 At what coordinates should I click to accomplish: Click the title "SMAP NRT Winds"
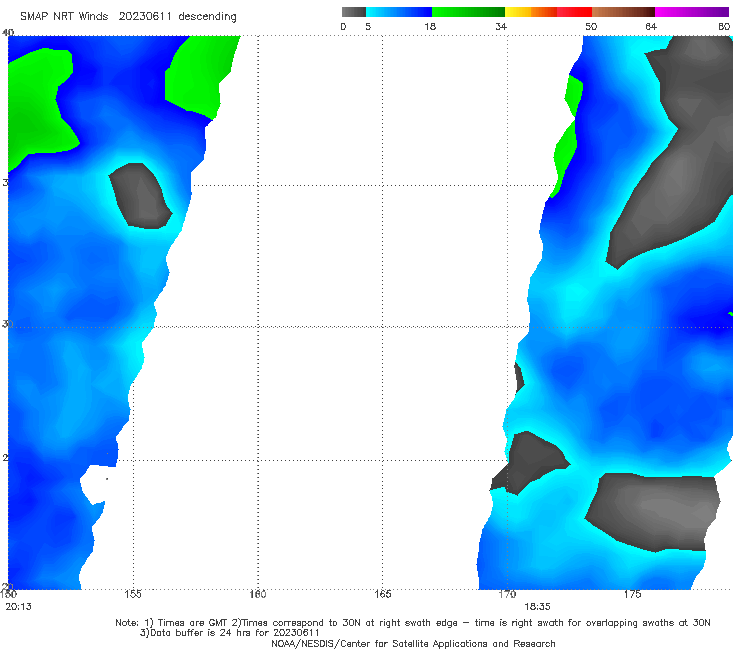(64, 17)
